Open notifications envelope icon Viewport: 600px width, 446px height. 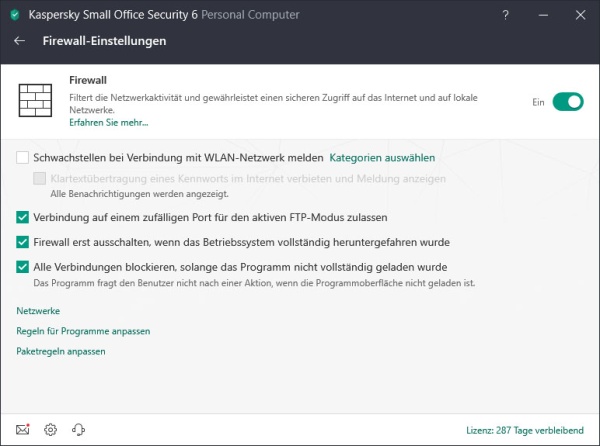[23, 430]
